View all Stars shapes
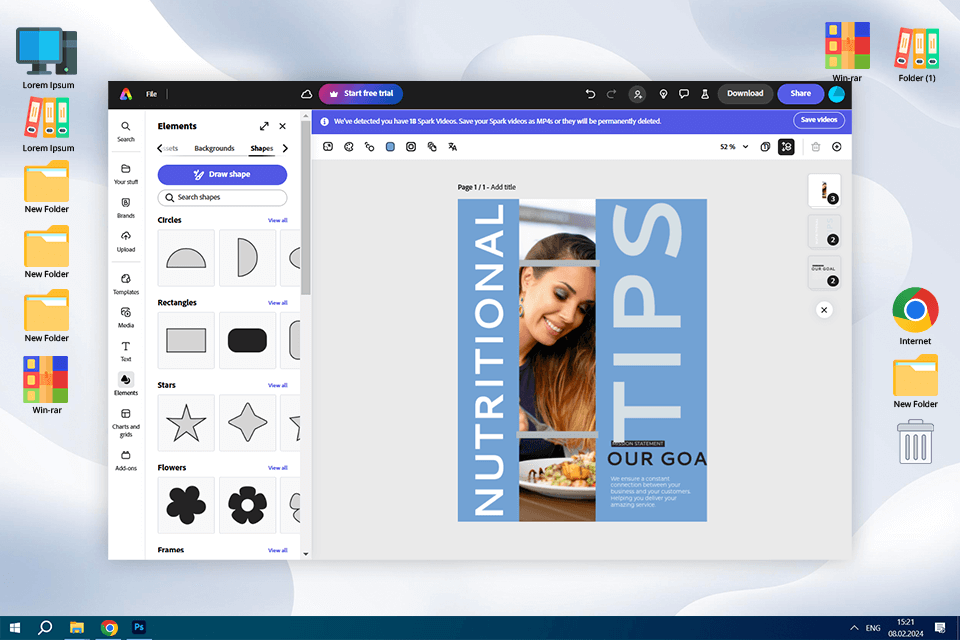Screen dimensions: 960x640 tap(277, 386)
